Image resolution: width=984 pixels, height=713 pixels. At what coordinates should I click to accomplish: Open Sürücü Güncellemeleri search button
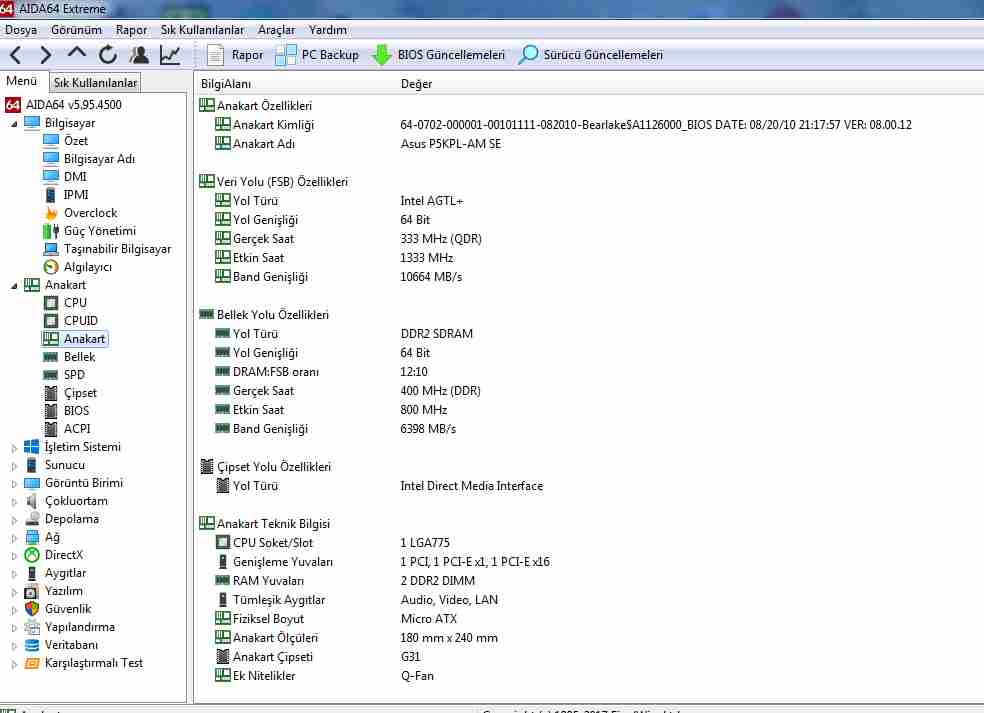(x=590, y=55)
